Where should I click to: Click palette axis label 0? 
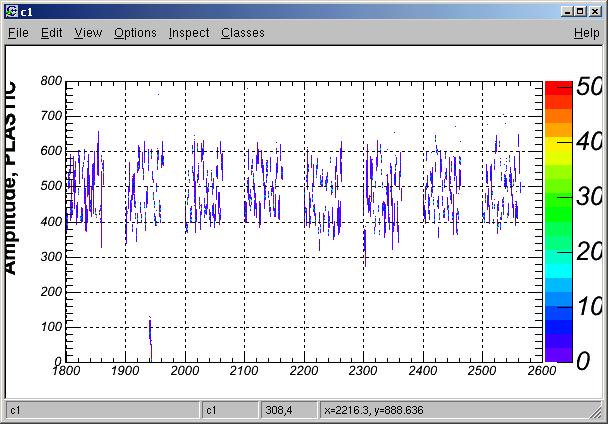583,361
